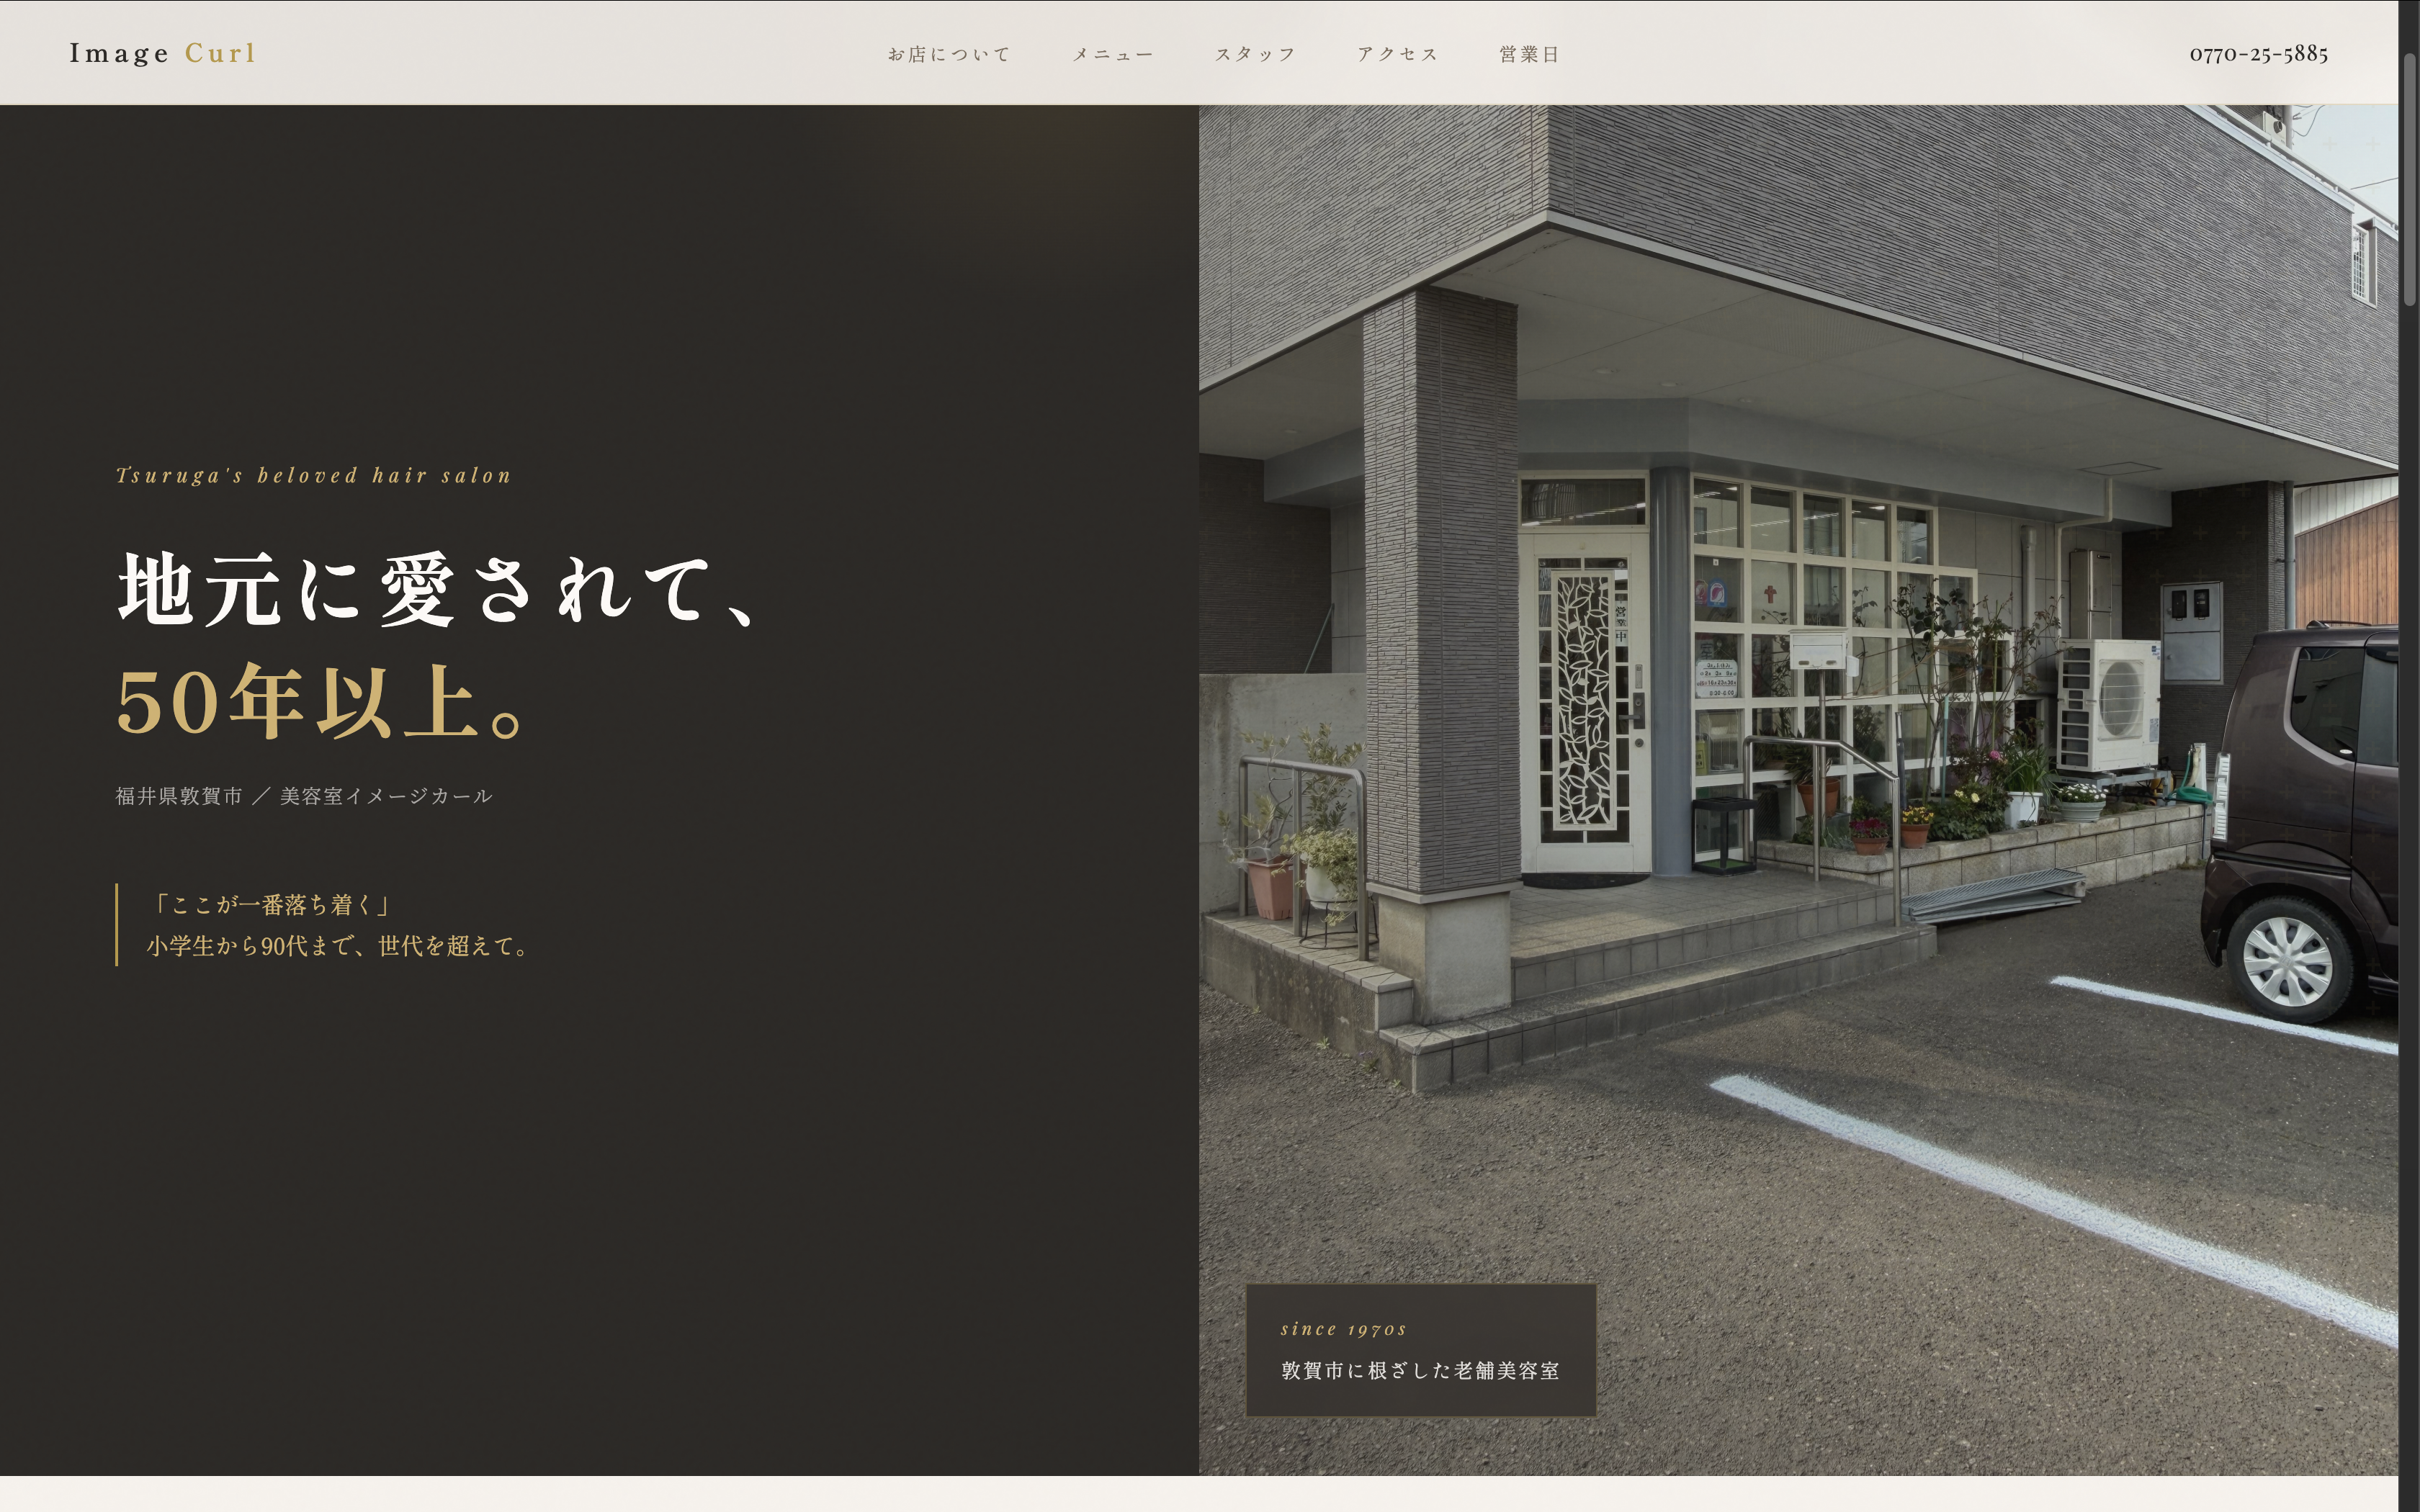Click the gold vertical accent line beside the quote
The width and height of the screenshot is (2420, 1512).
[117, 925]
